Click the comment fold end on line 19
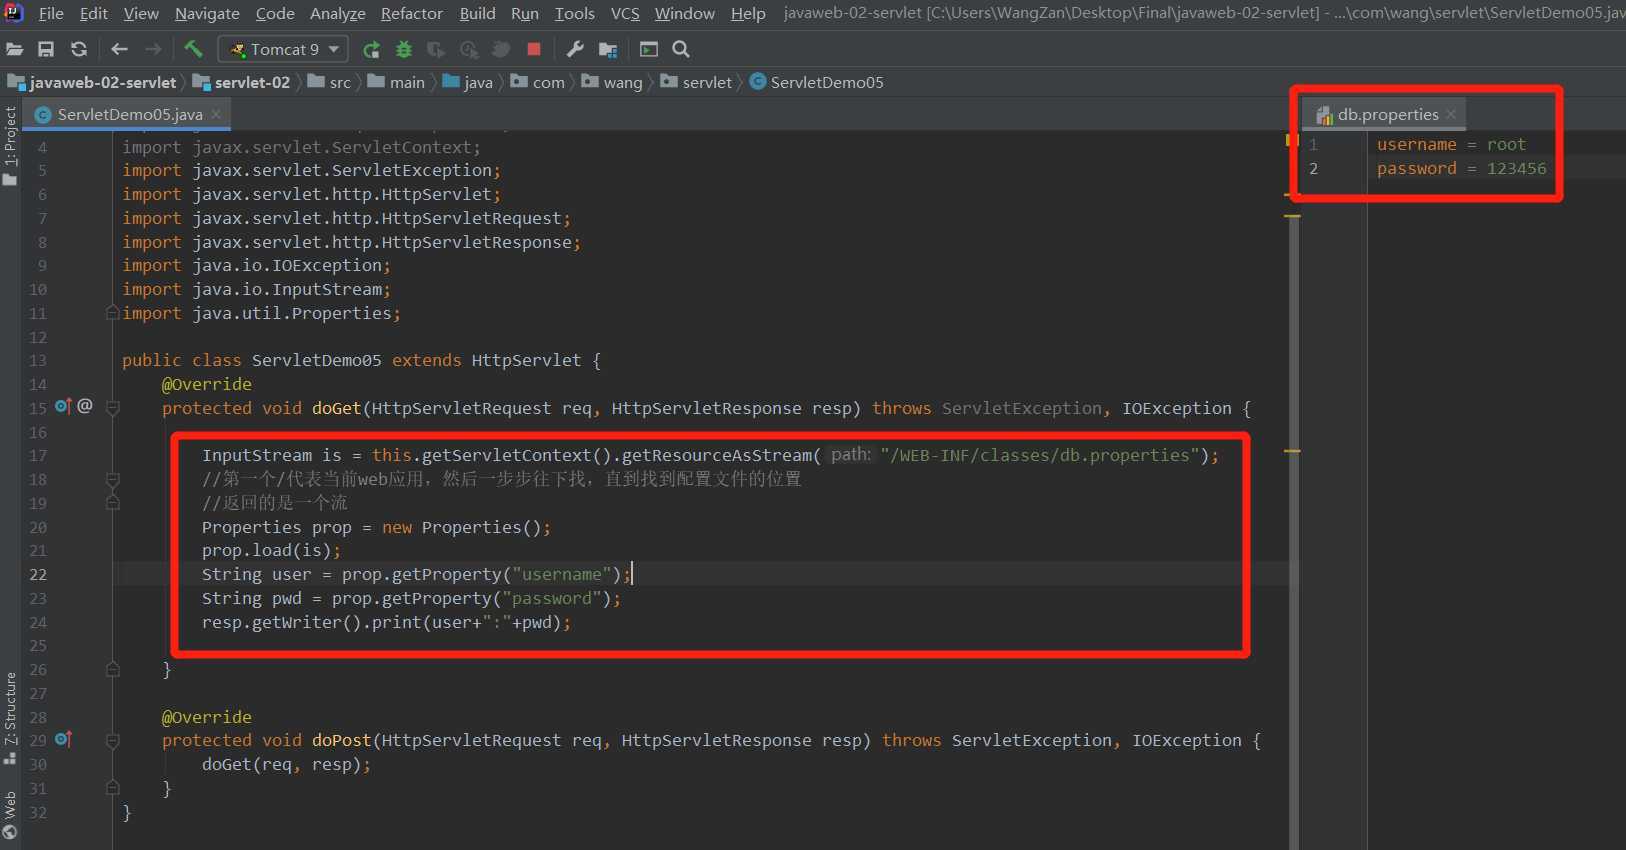The height and width of the screenshot is (850, 1626). tap(113, 503)
